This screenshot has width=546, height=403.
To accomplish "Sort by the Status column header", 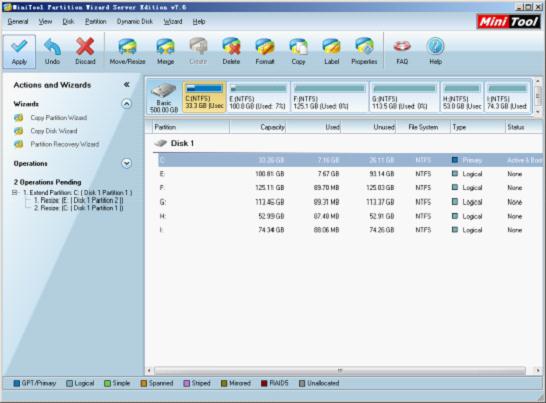I will 524,127.
